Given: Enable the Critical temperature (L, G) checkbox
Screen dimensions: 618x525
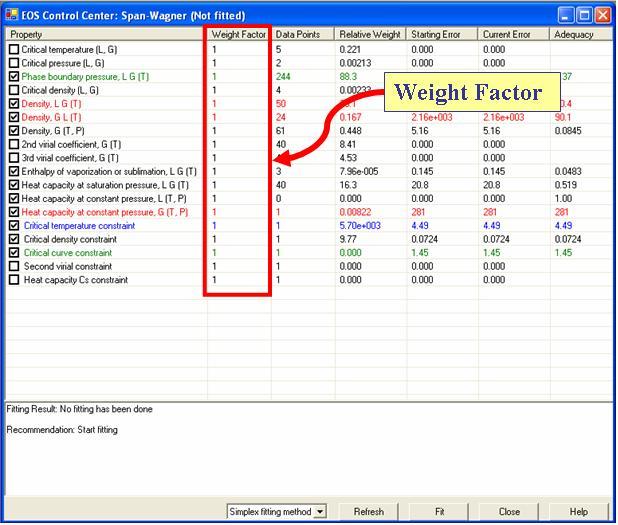Looking at the screenshot, I should [14, 49].
